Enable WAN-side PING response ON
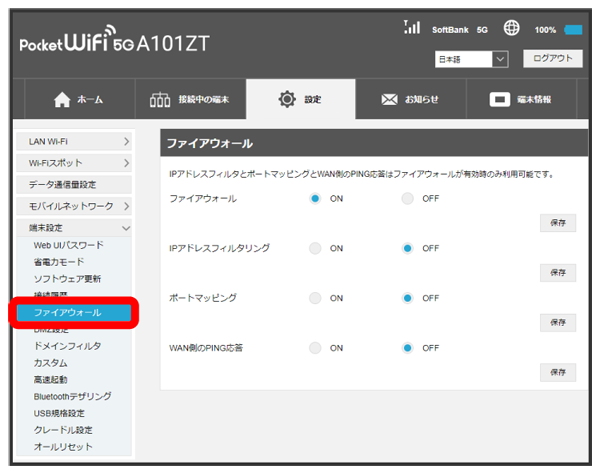Screen dimensions: 600x473 [315, 348]
